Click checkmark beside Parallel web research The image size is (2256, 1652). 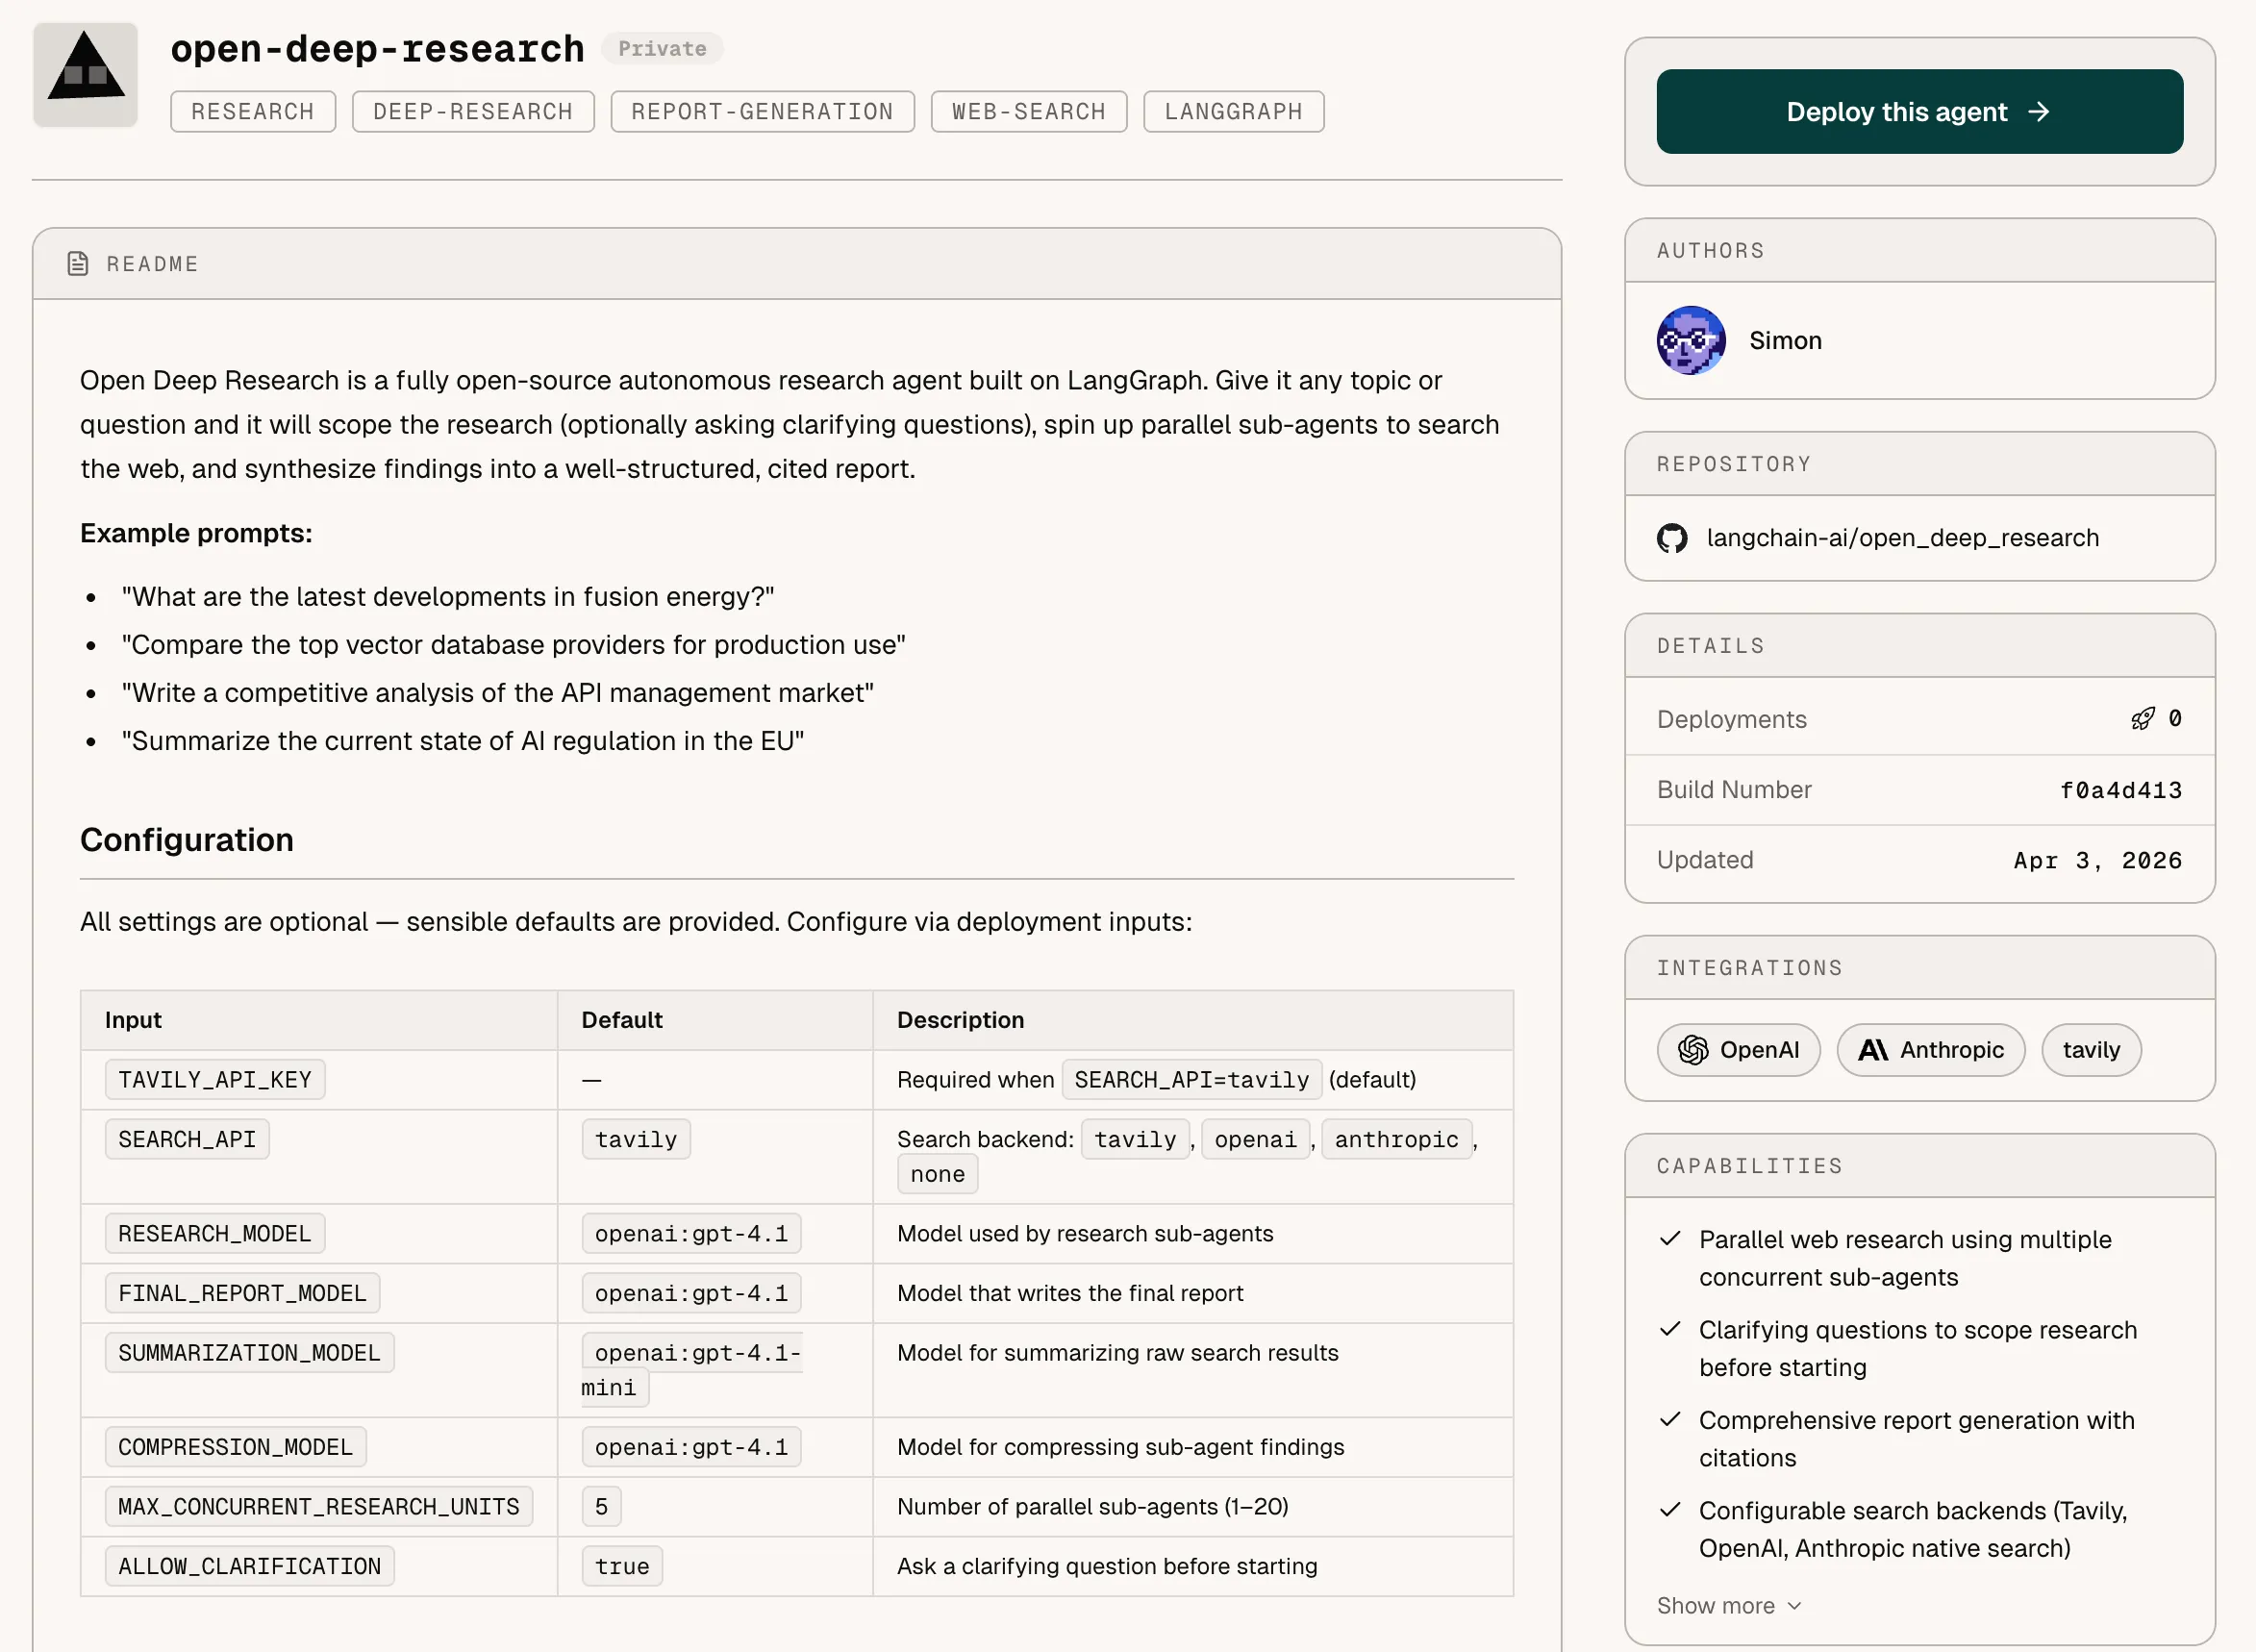(x=1670, y=1239)
